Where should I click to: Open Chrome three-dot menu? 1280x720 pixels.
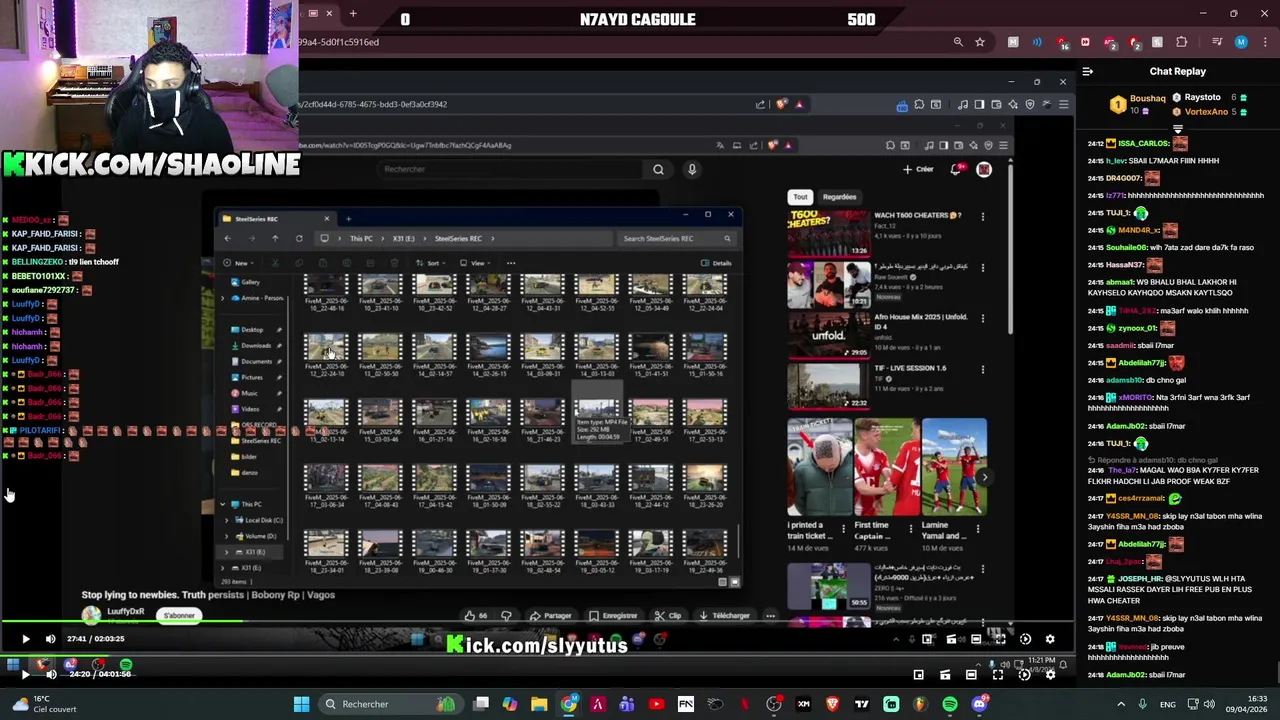coord(1263,42)
